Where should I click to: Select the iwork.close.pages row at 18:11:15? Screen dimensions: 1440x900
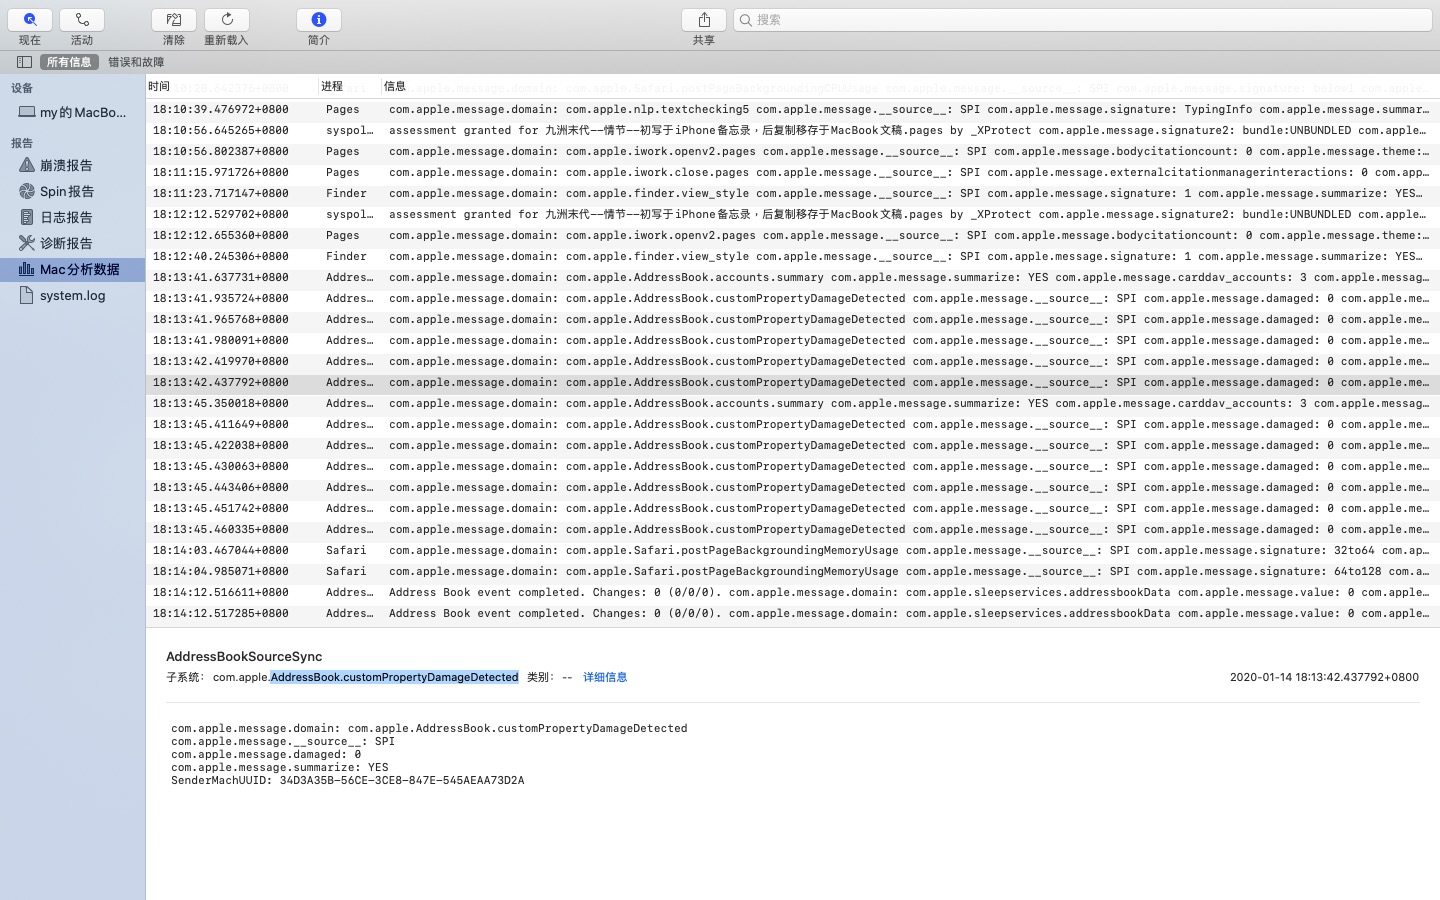pyautogui.click(x=793, y=172)
